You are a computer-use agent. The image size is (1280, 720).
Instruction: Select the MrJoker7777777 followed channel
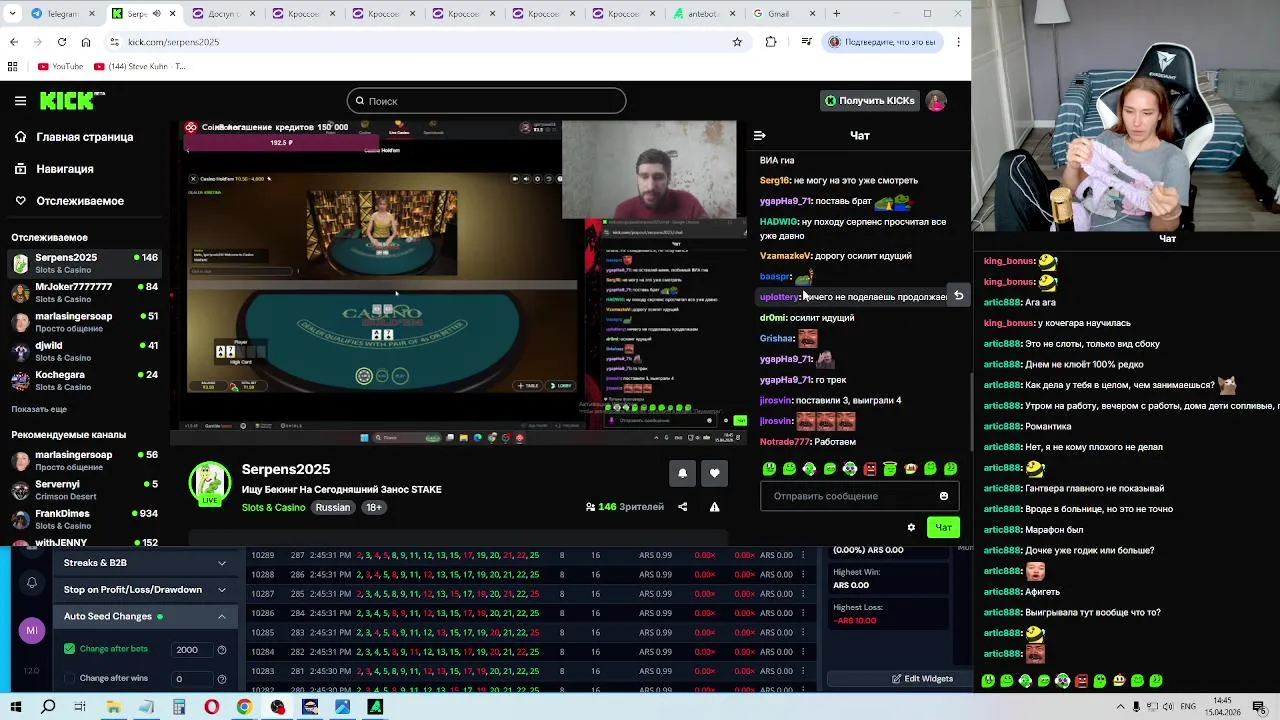click(x=85, y=292)
